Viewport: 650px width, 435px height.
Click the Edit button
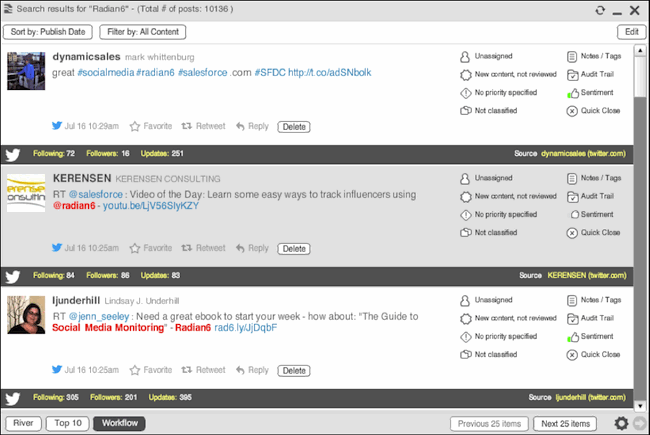[631, 32]
